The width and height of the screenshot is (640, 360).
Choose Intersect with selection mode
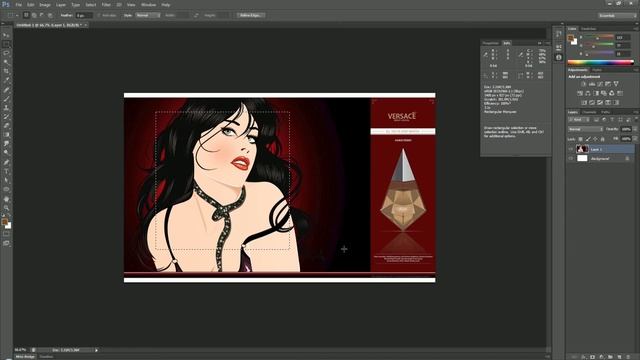50,15
